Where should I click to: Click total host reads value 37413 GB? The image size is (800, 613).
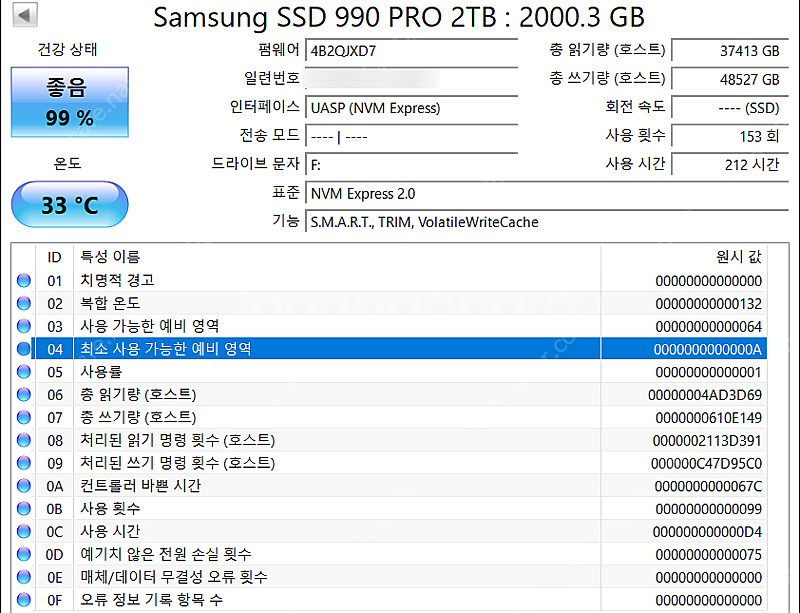[730, 51]
